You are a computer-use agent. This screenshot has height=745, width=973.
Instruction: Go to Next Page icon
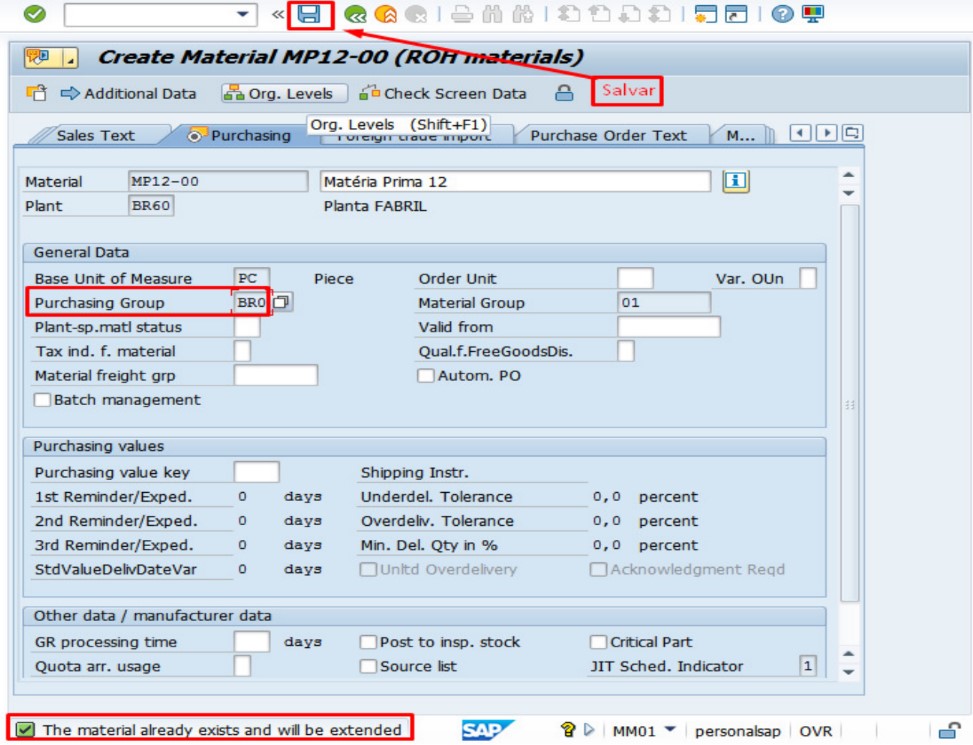tap(630, 14)
